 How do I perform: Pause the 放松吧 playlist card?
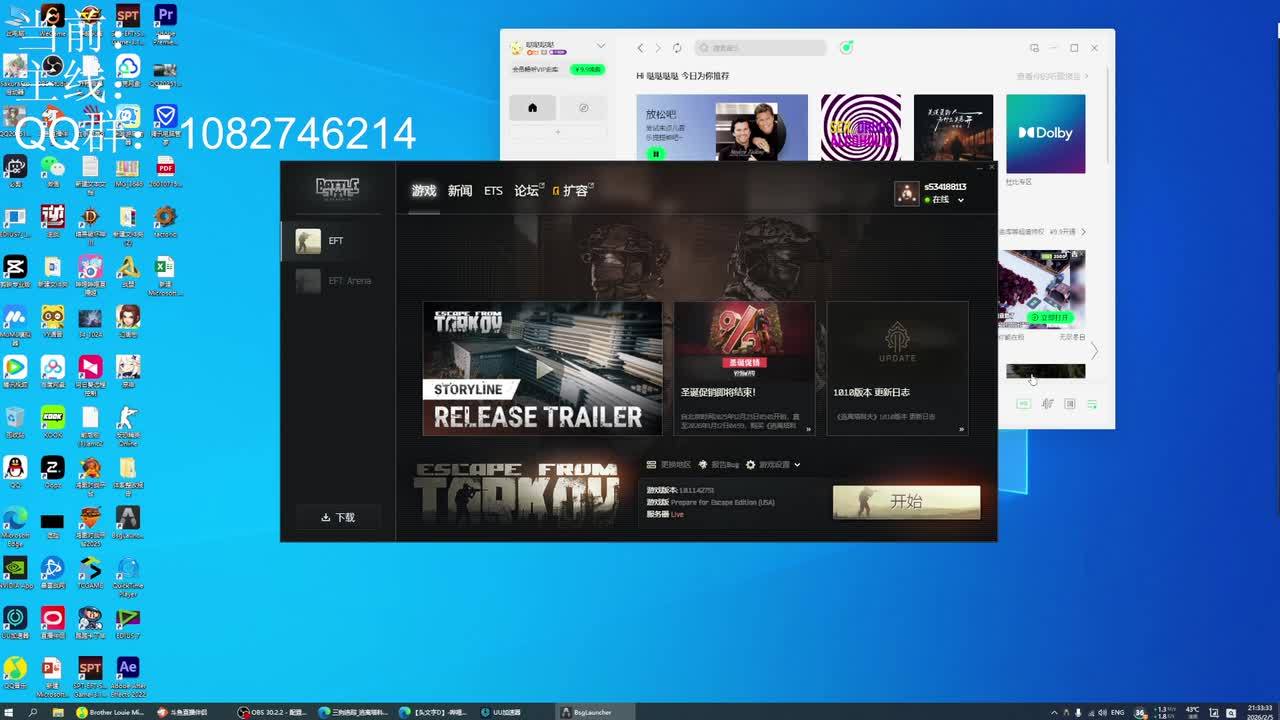pyautogui.click(x=656, y=153)
